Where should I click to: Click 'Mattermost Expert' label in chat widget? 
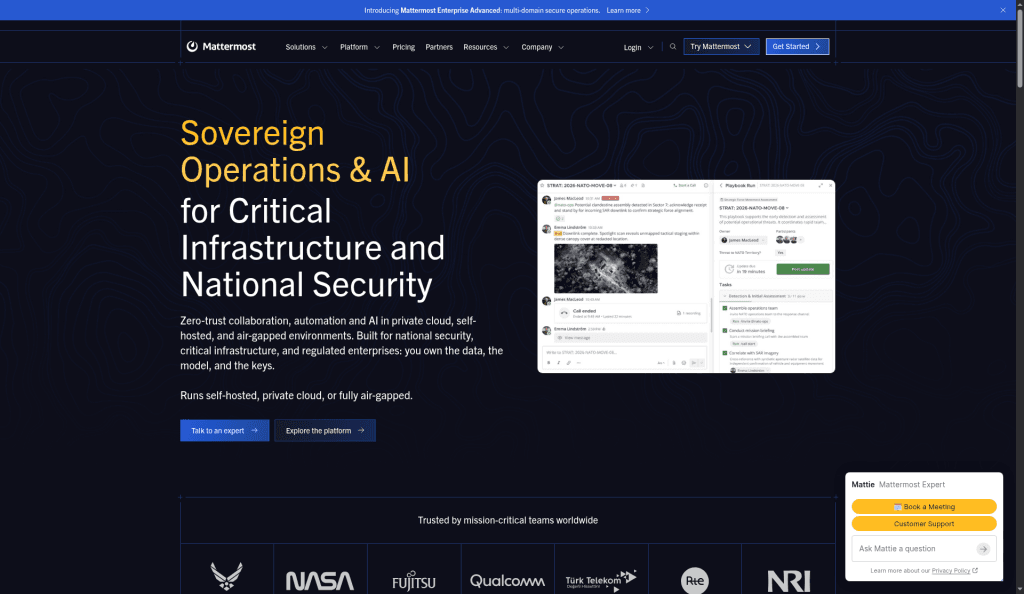(912, 484)
